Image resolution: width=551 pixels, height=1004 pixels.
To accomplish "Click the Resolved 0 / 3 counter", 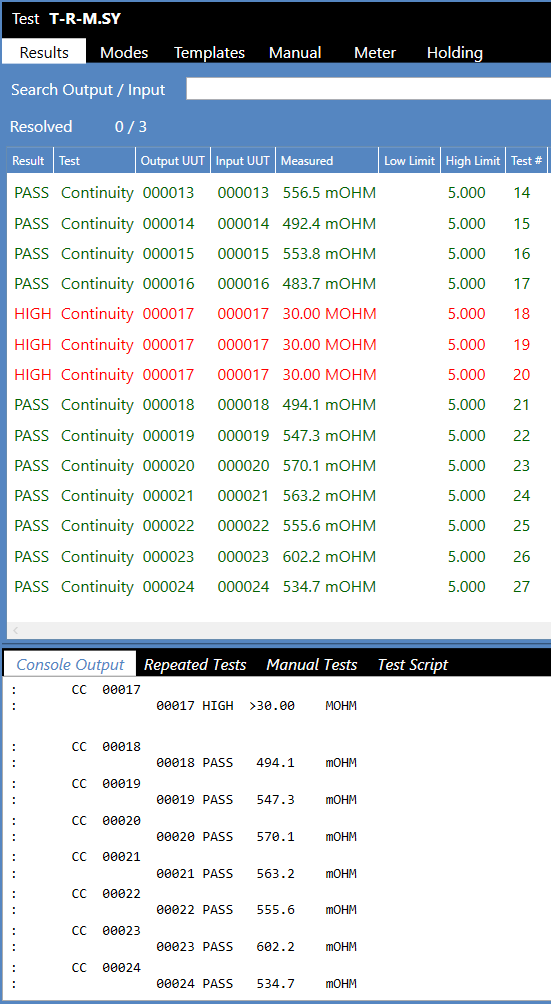I will click(78, 127).
